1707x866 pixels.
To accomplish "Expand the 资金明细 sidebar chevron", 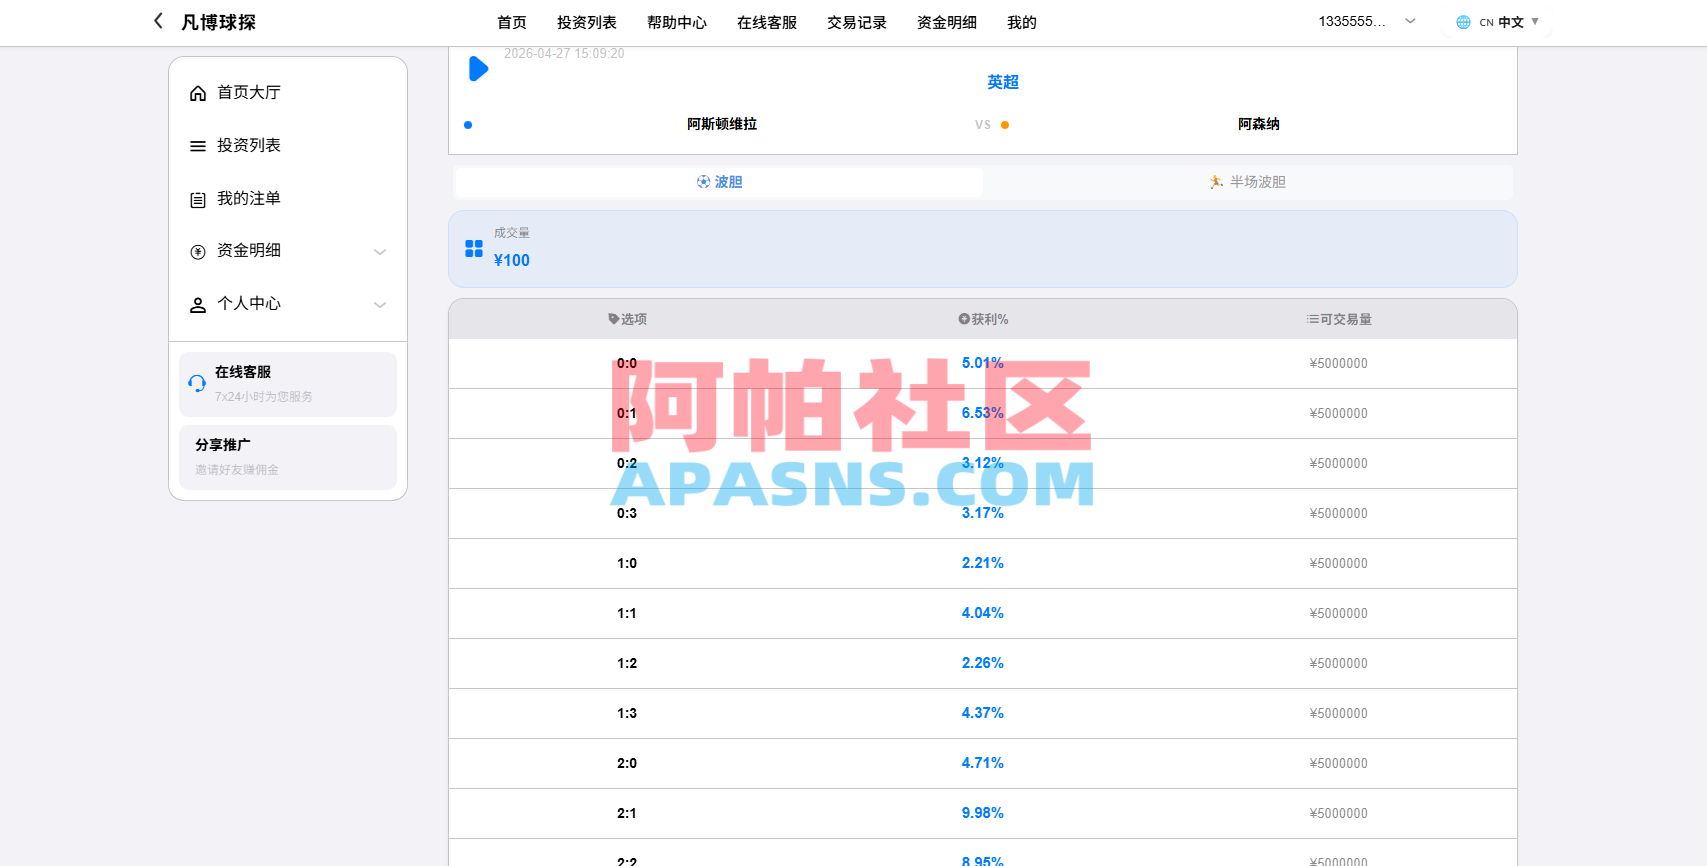I will coord(380,252).
